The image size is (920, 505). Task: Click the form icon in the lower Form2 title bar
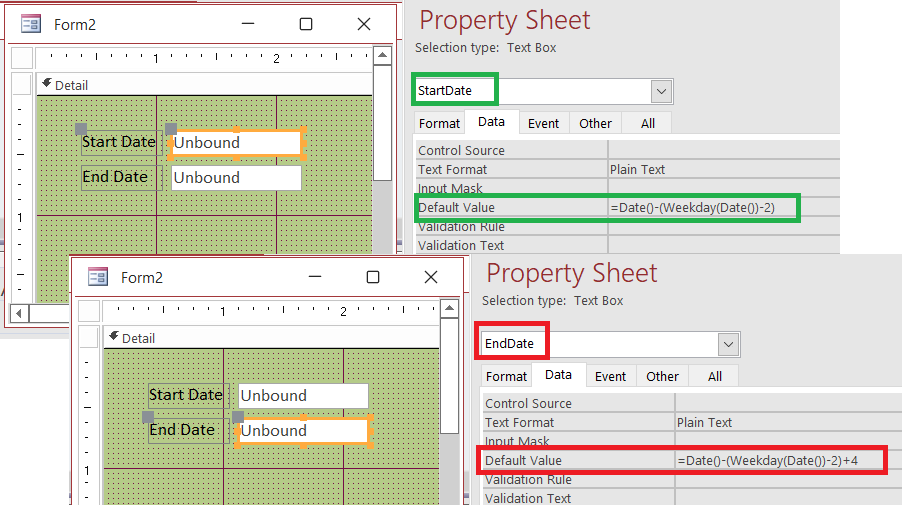click(x=98, y=277)
